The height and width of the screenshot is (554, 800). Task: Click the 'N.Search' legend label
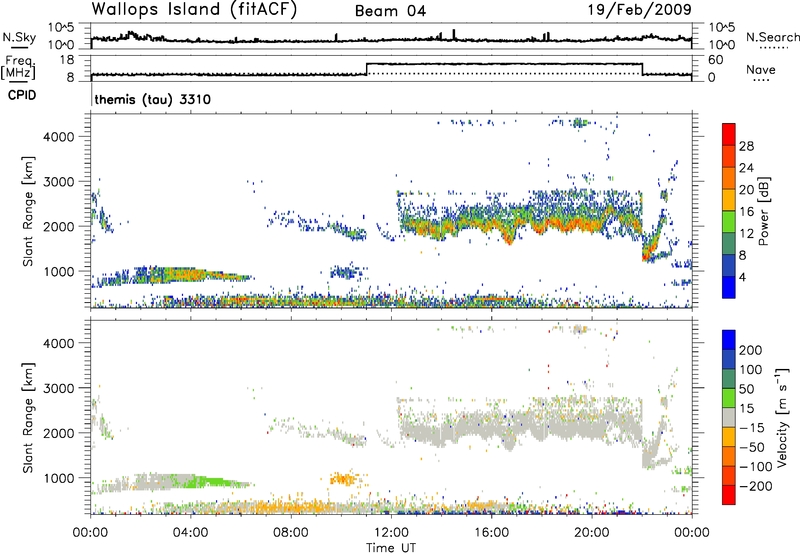click(x=772, y=37)
